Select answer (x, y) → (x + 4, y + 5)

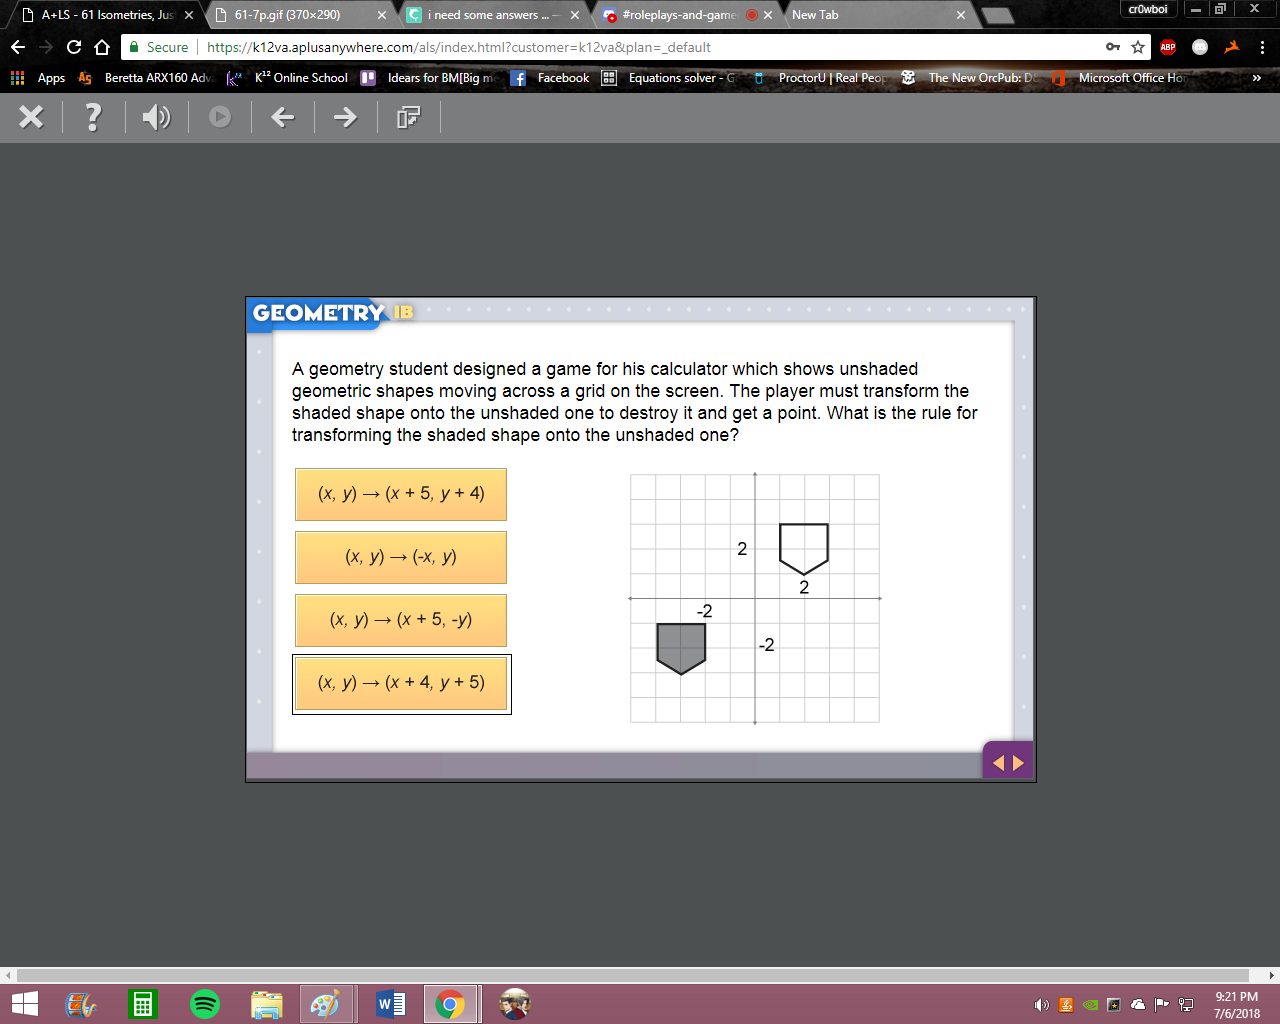(401, 684)
